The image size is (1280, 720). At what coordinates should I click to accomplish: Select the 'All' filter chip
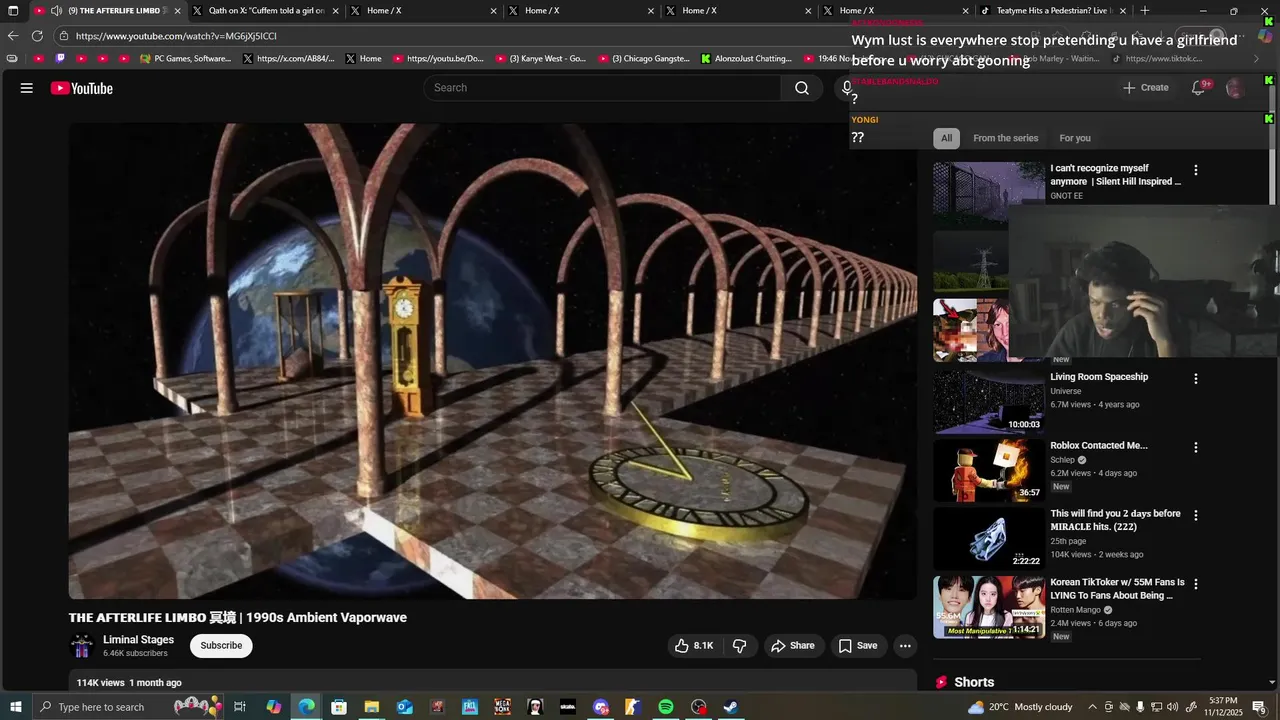pyautogui.click(x=946, y=138)
